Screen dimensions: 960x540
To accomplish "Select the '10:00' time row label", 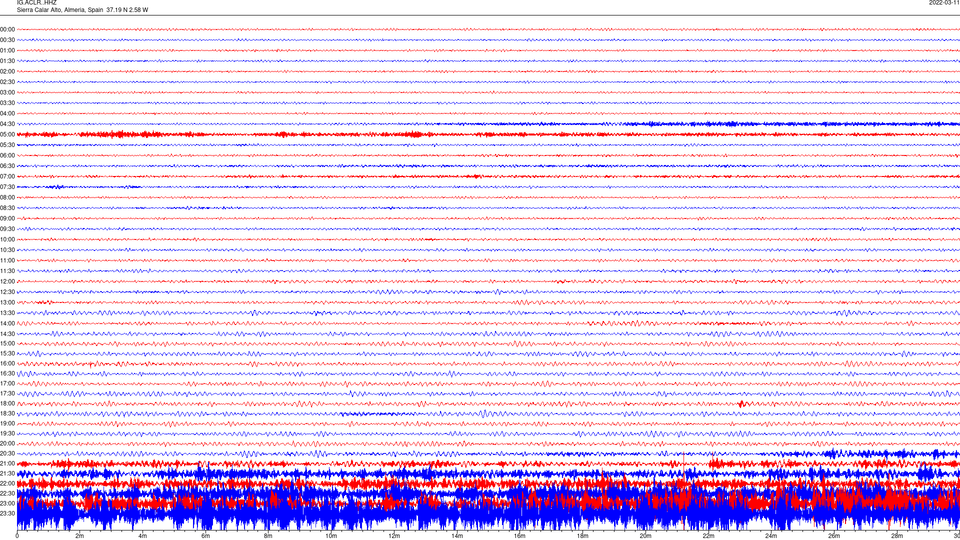I will 7,239.
